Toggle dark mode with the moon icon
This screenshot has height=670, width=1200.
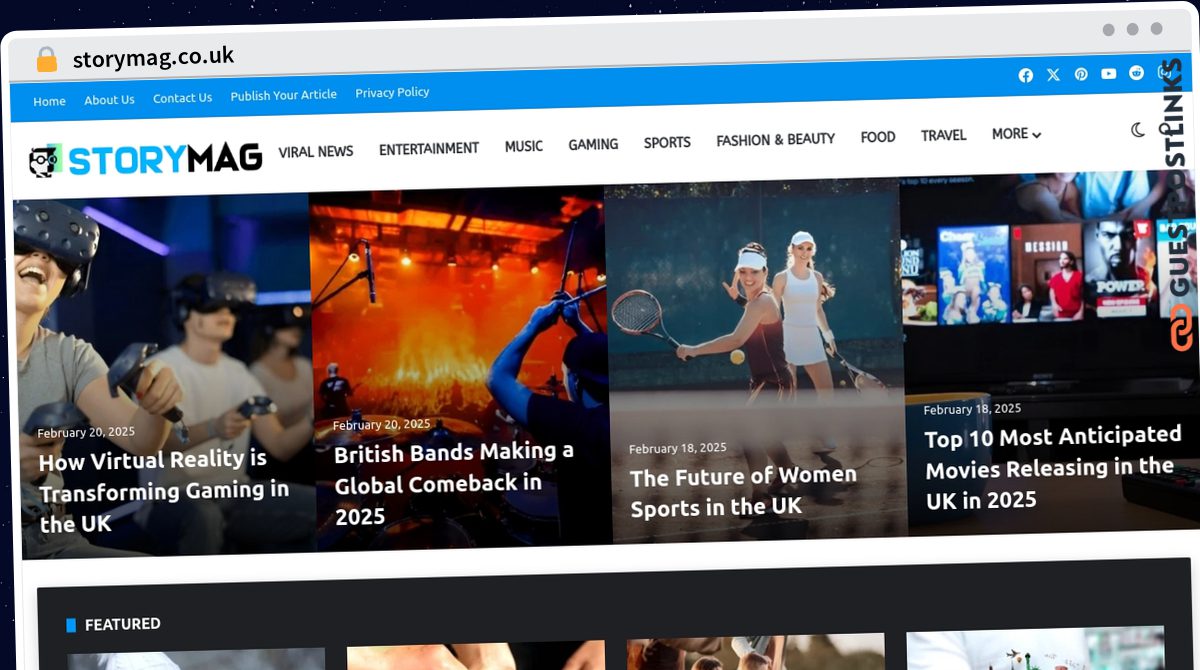tap(1138, 130)
